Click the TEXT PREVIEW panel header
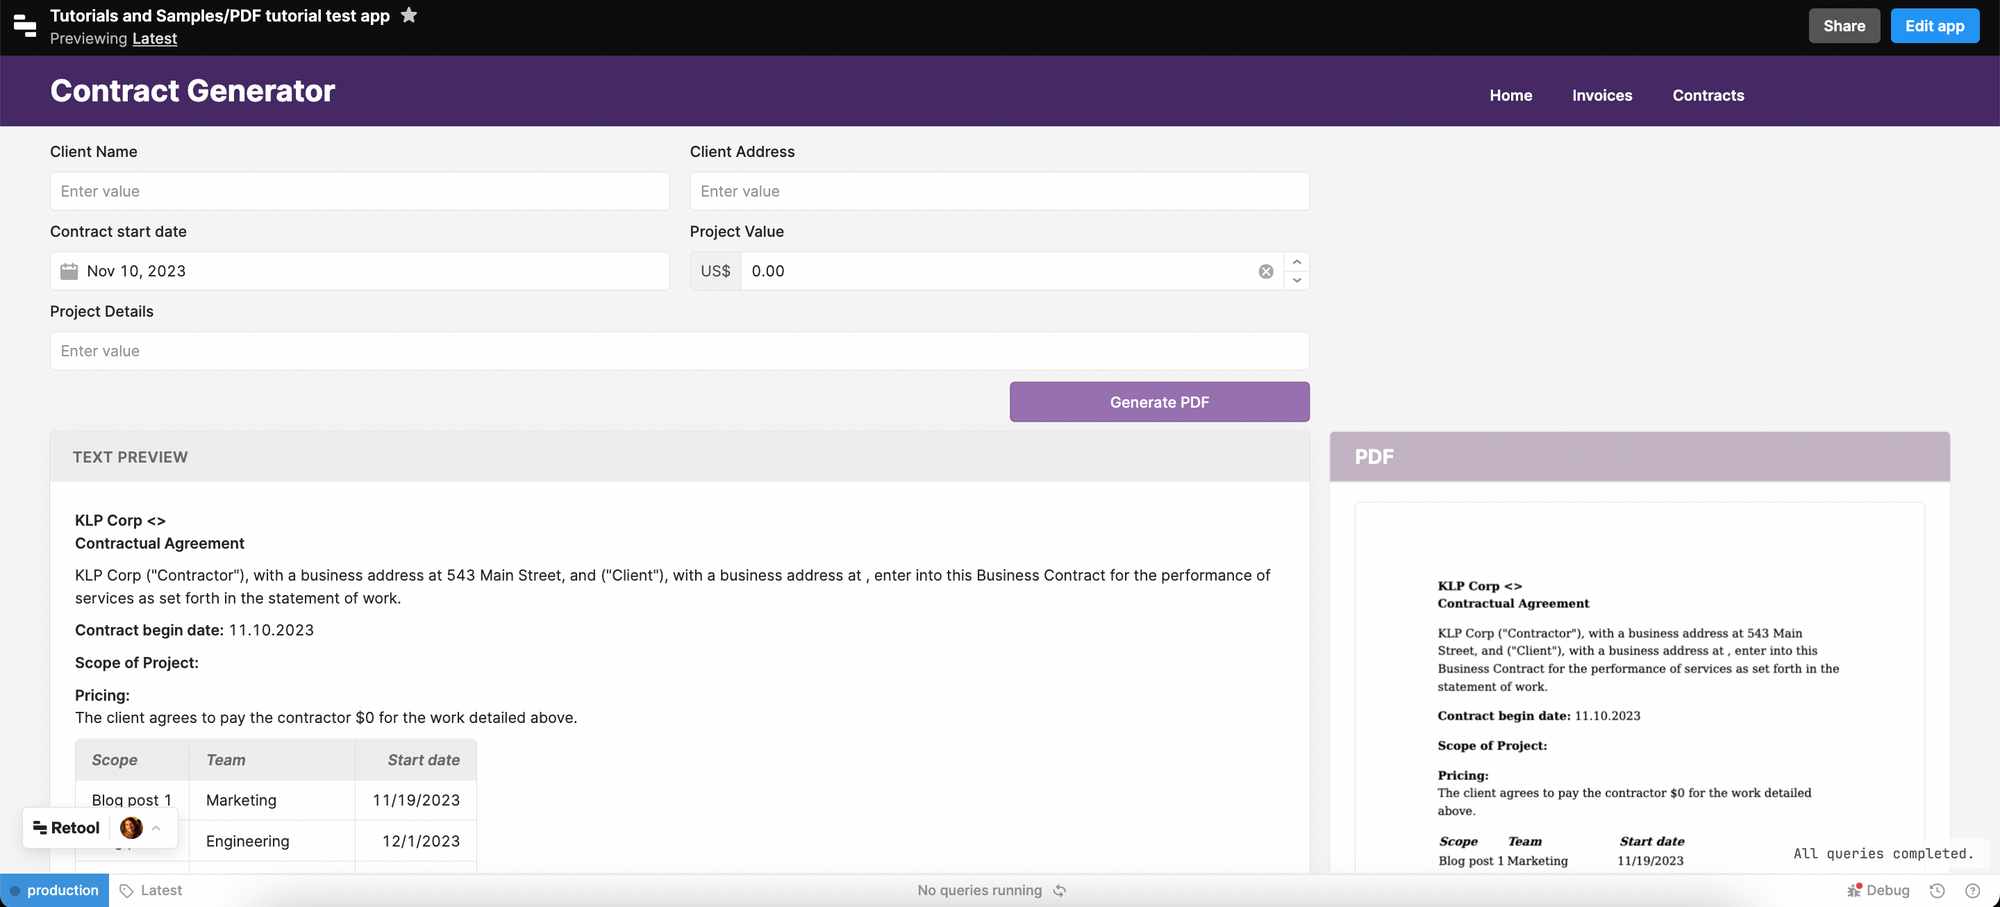Image resolution: width=2000 pixels, height=907 pixels. point(679,457)
